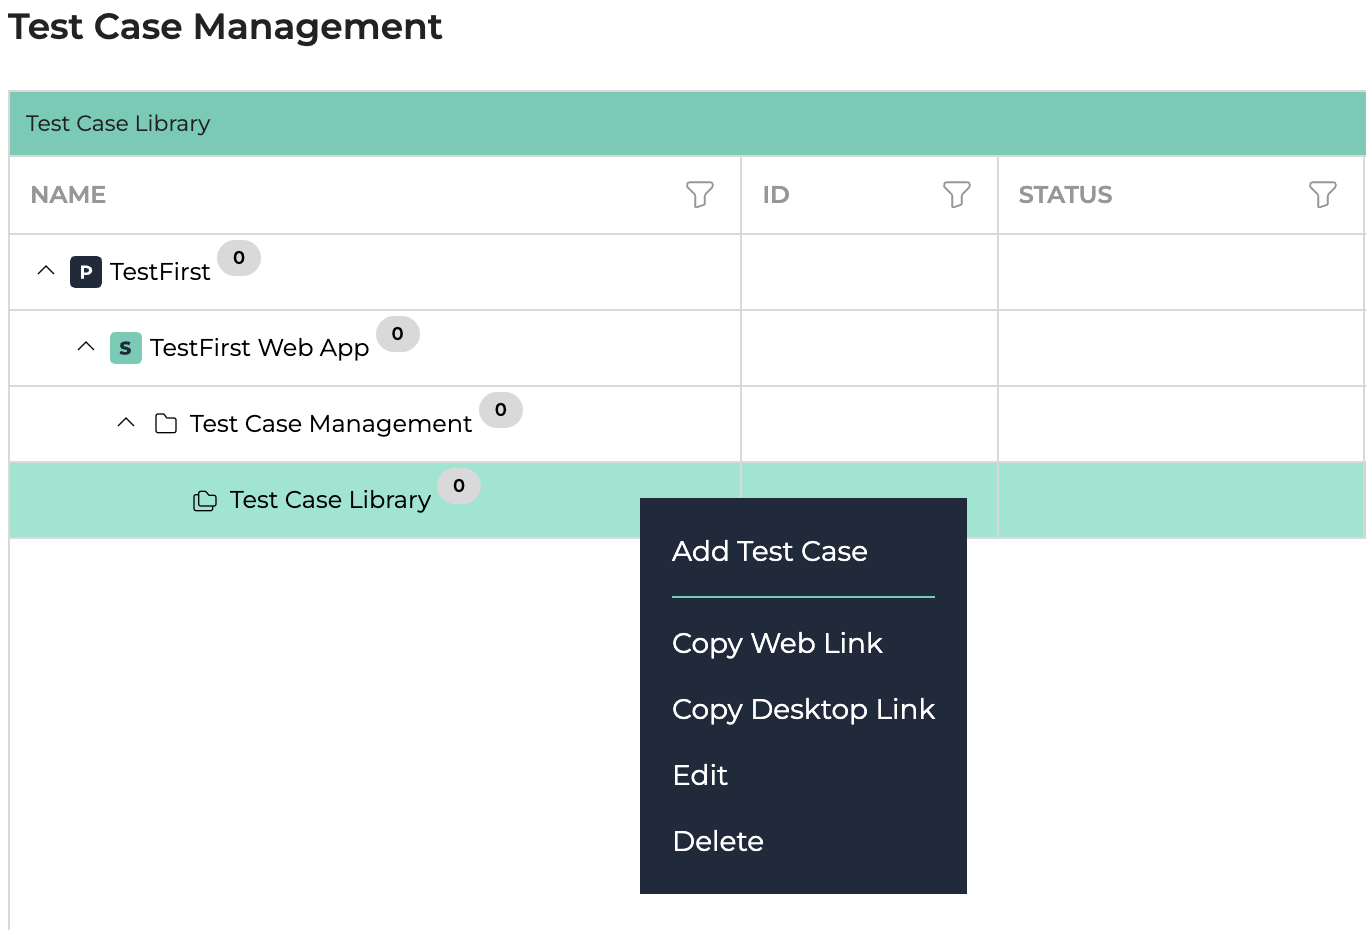
Task: Click the count badge beside TestFirst
Action: pyautogui.click(x=239, y=258)
